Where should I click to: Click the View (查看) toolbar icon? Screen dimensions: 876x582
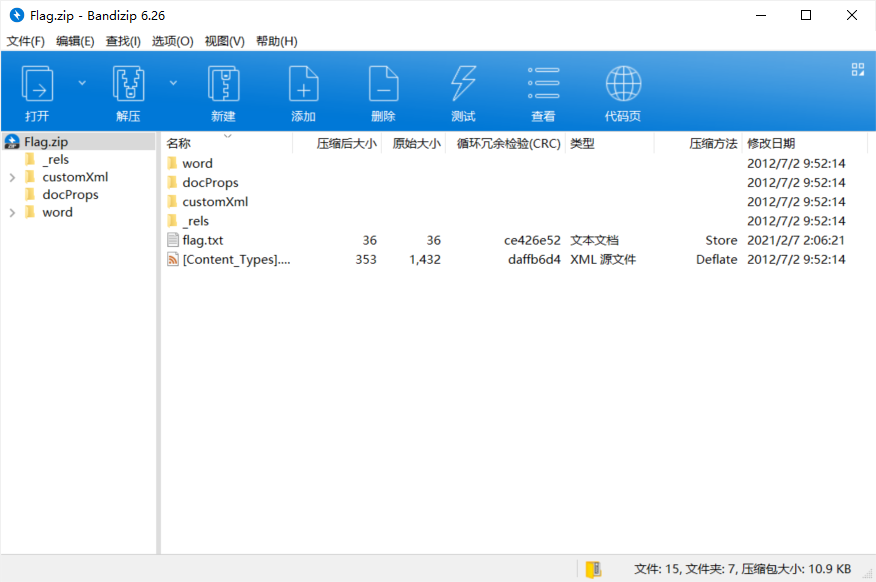tap(543, 85)
